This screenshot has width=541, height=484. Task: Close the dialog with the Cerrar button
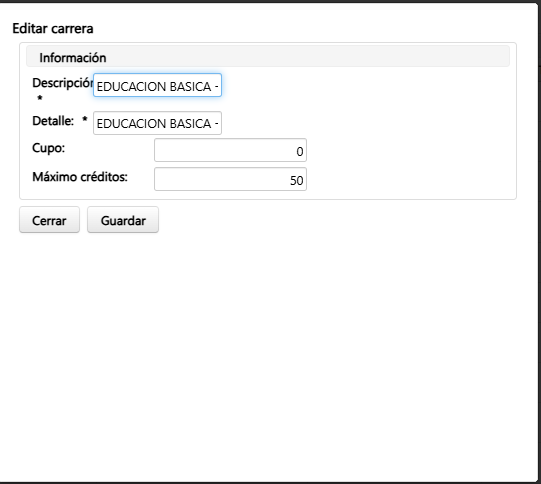(49, 220)
